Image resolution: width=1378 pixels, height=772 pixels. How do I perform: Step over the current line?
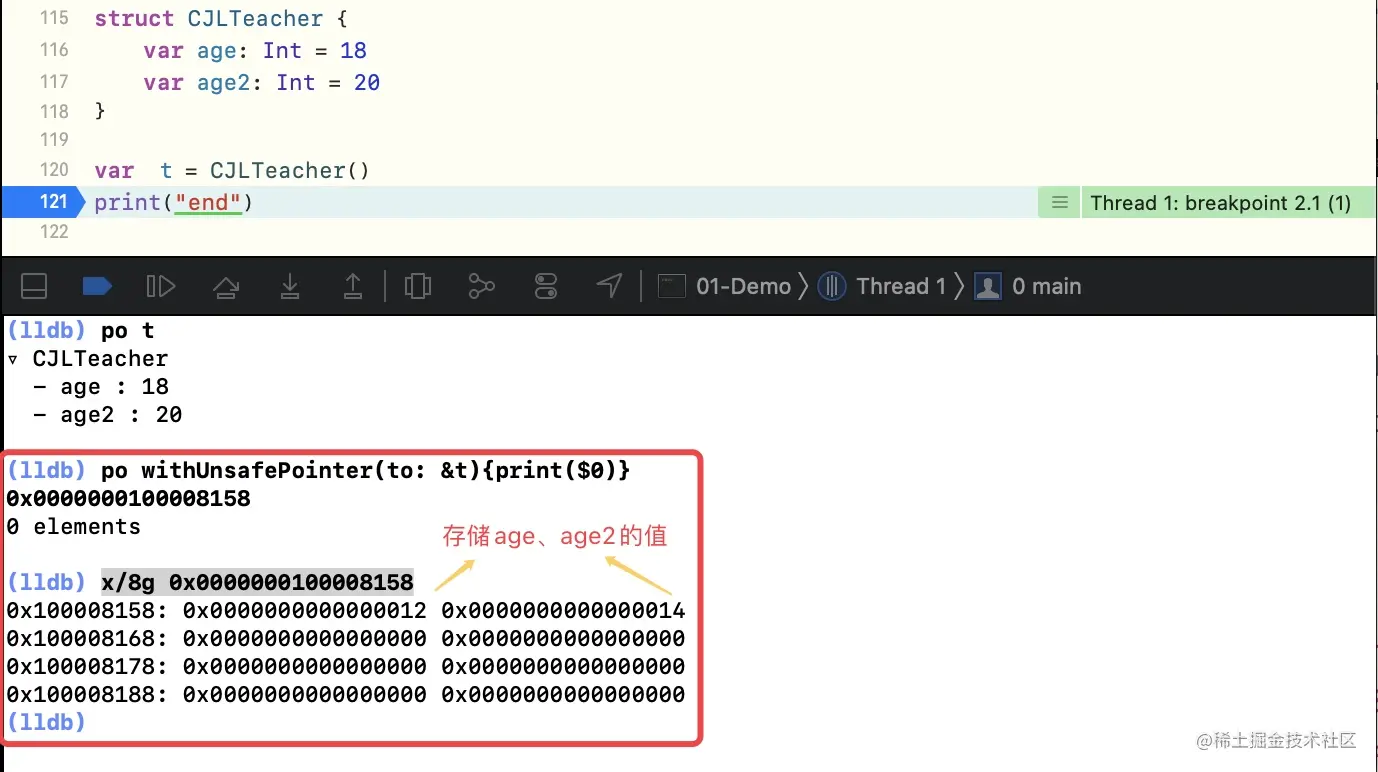click(226, 288)
